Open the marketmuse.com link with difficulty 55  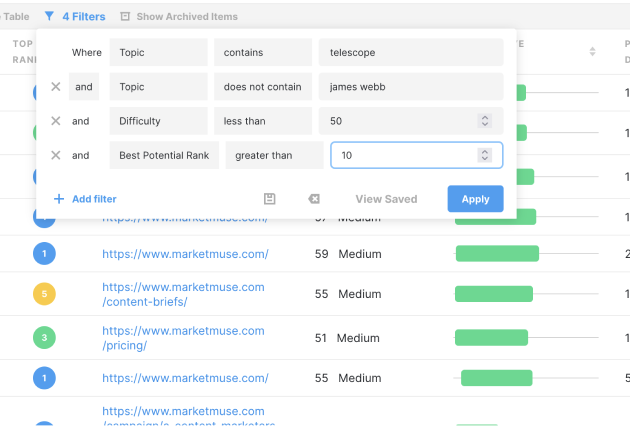click(185, 378)
